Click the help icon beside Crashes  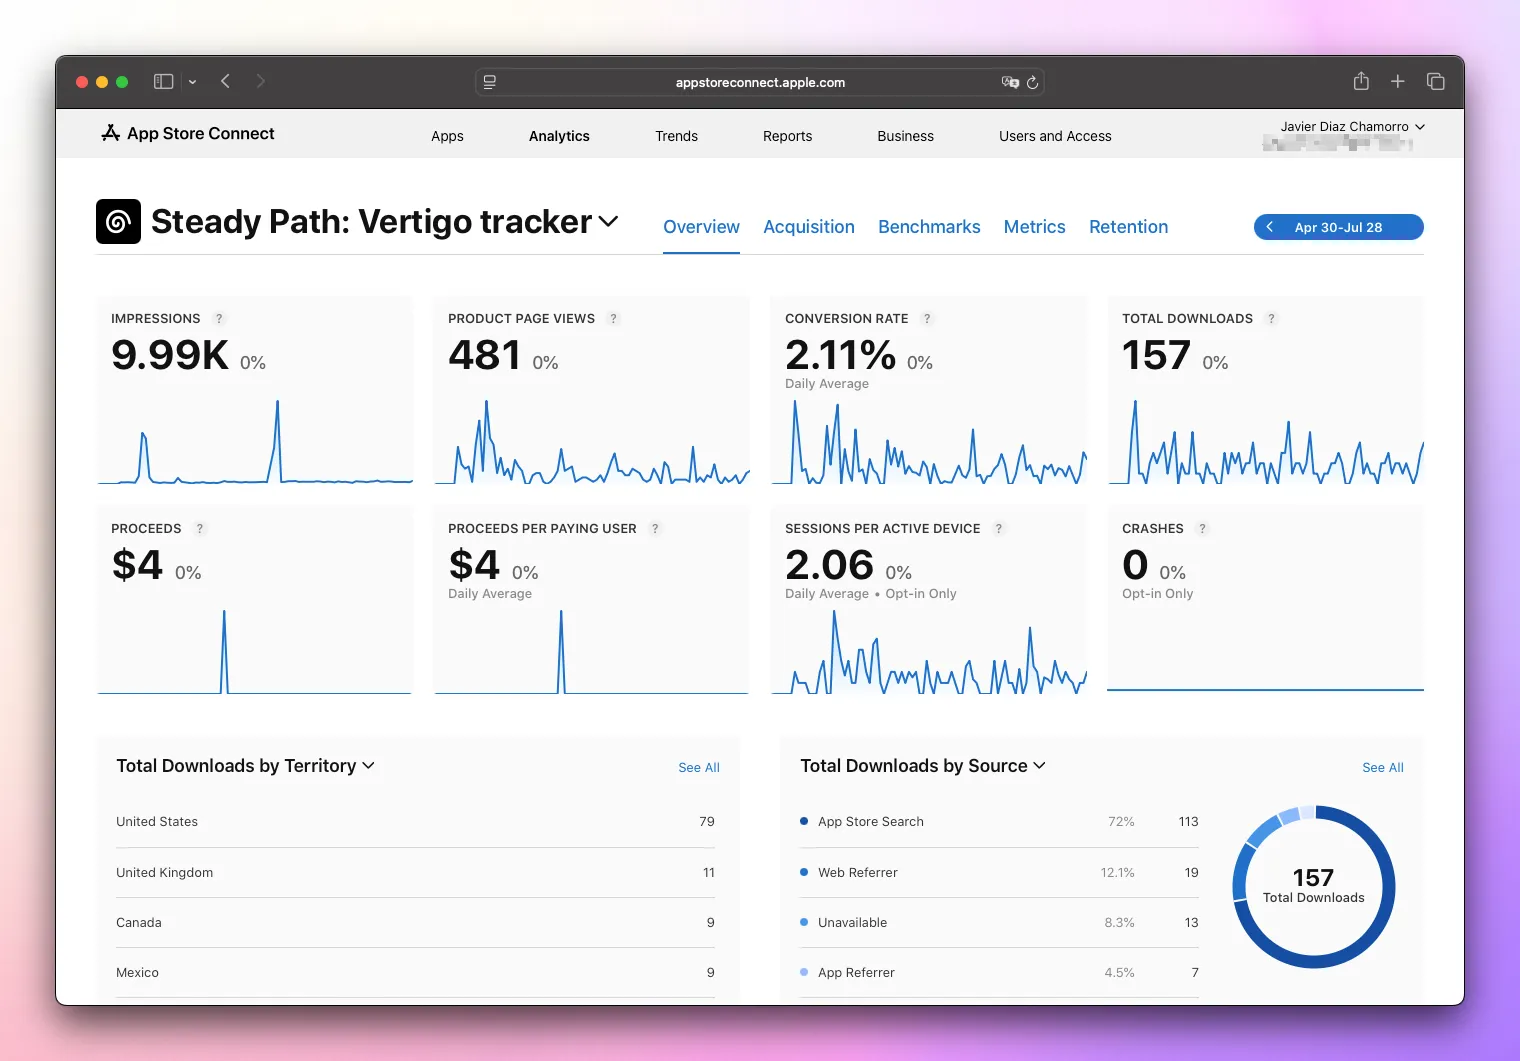[1202, 529]
